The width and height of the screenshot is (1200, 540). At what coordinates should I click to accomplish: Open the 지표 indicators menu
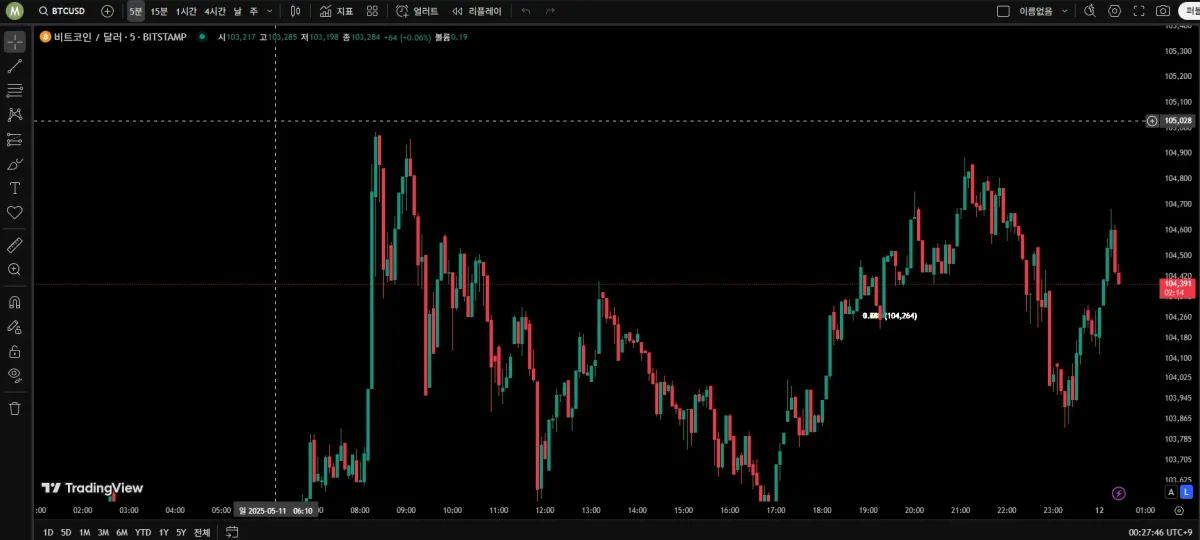click(x=336, y=11)
